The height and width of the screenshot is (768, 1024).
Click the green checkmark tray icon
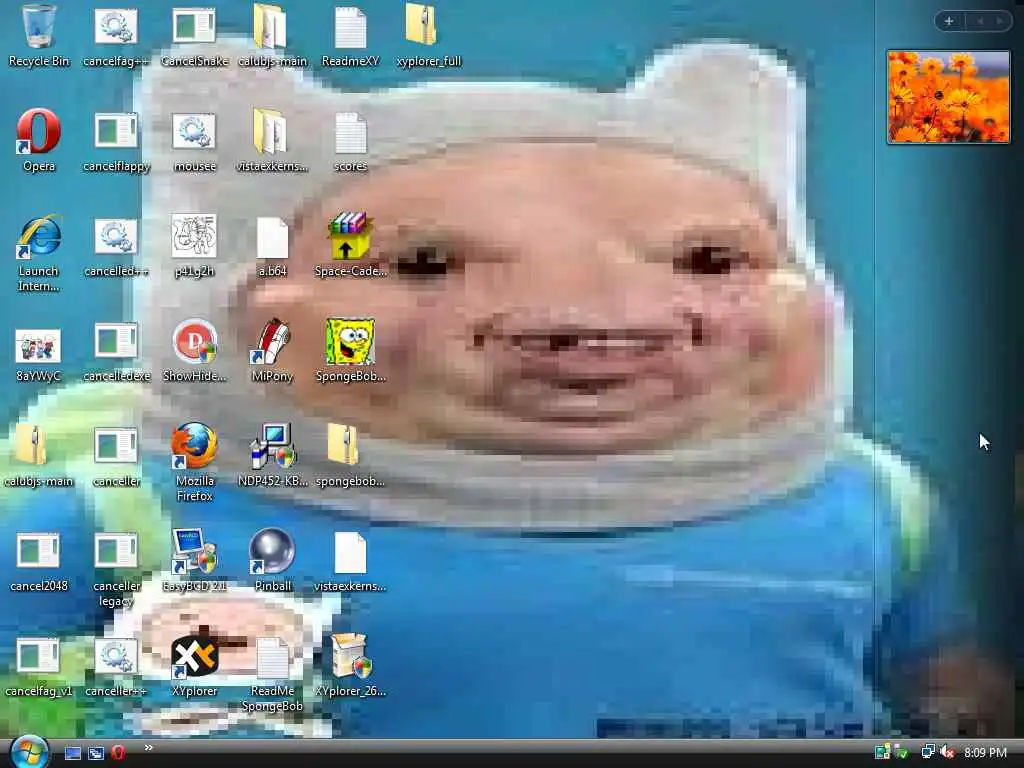pyautogui.click(x=902, y=752)
